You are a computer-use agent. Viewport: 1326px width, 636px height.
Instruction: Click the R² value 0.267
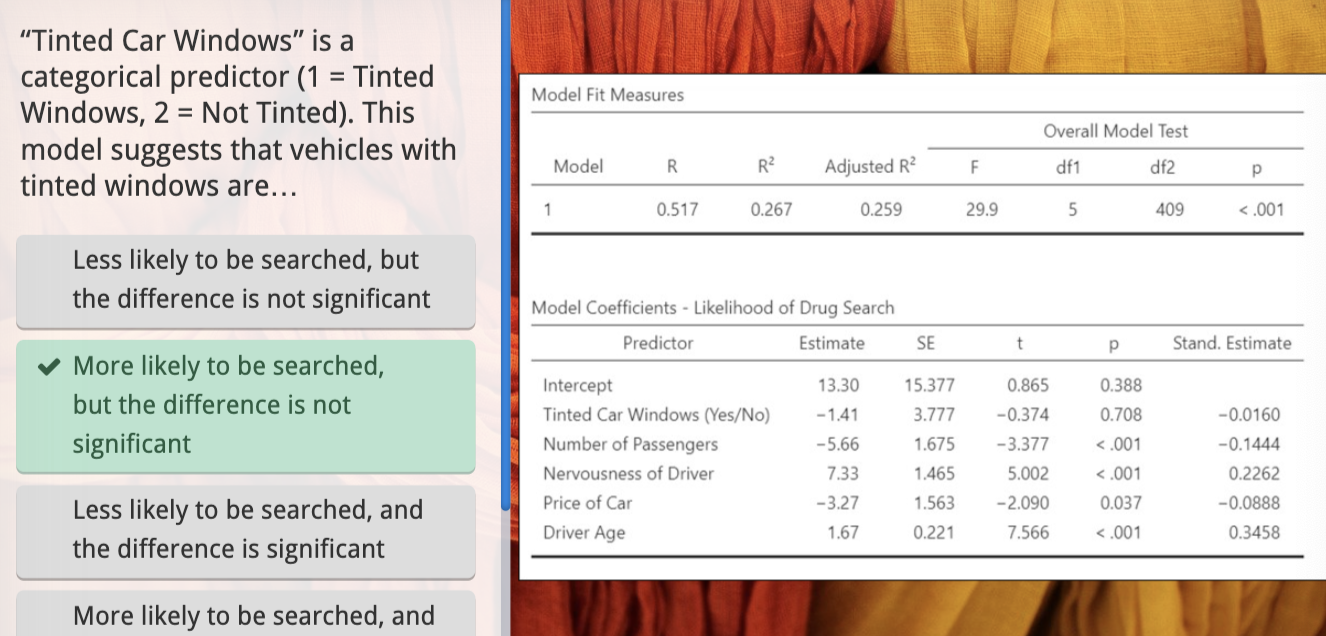771,209
